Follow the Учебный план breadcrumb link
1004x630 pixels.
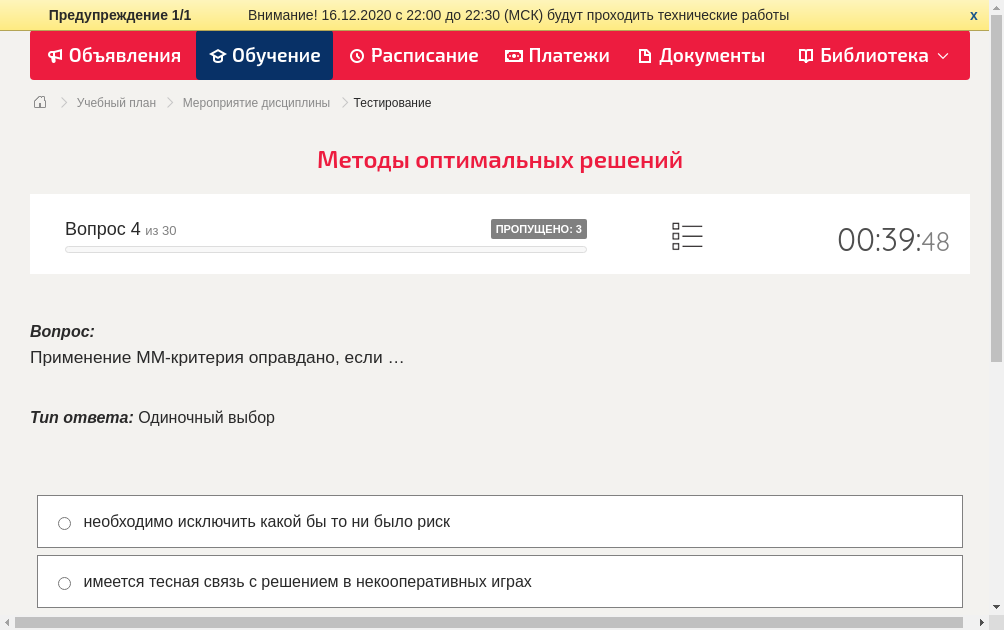click(x=115, y=102)
